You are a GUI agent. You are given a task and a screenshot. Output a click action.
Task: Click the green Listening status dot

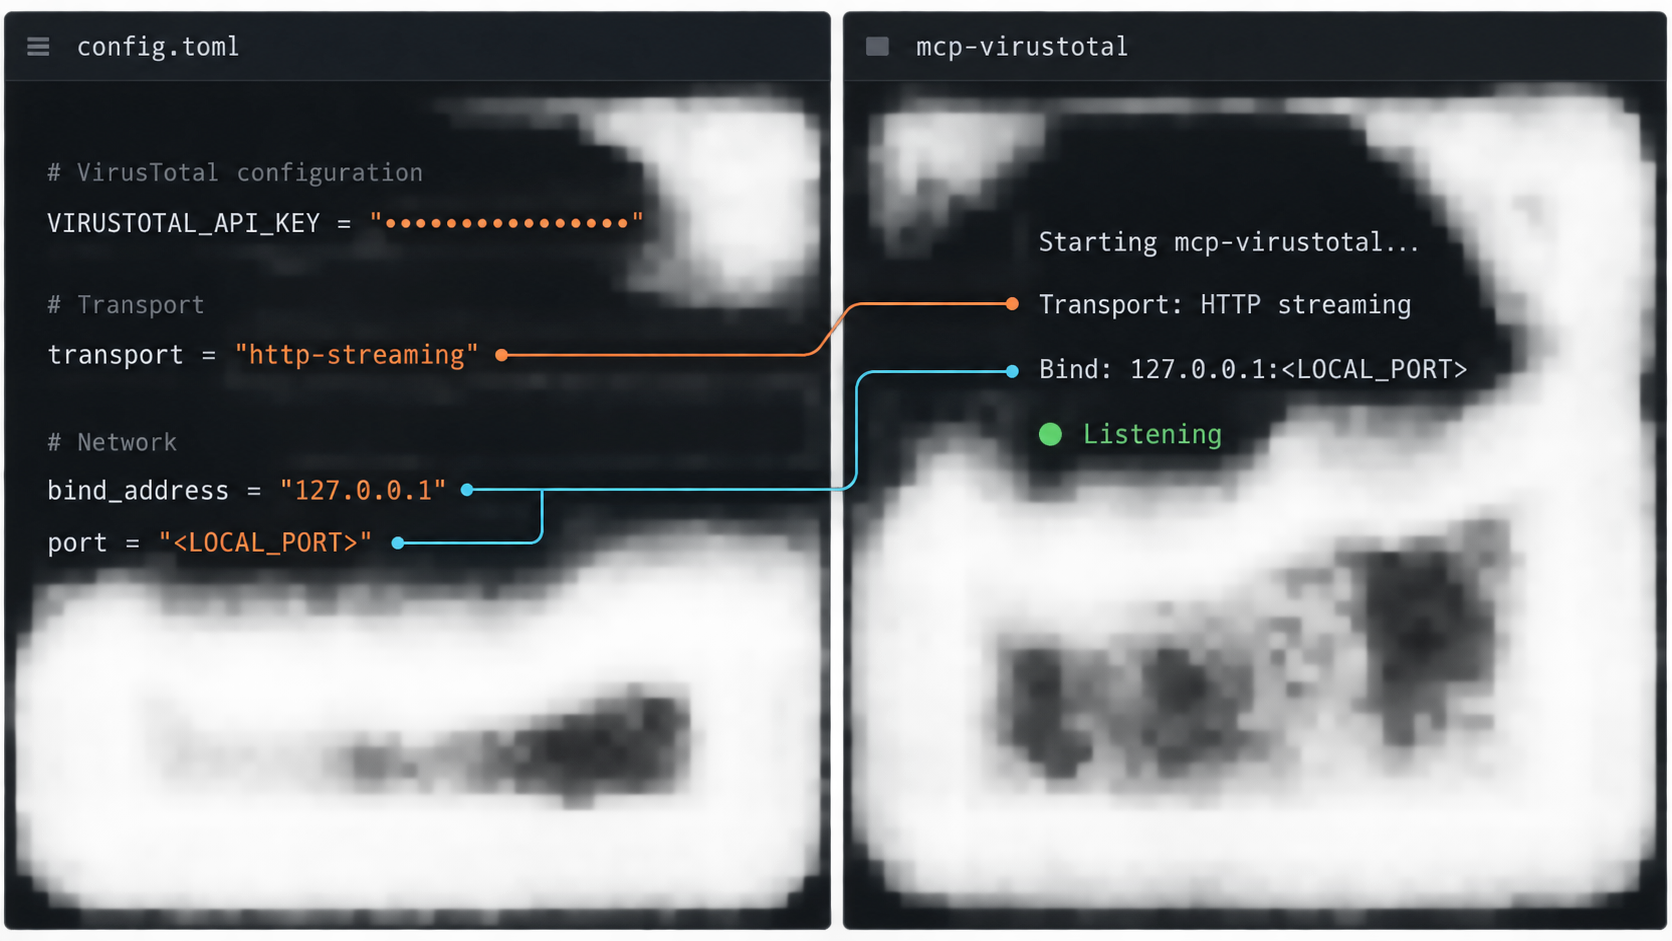(1050, 434)
